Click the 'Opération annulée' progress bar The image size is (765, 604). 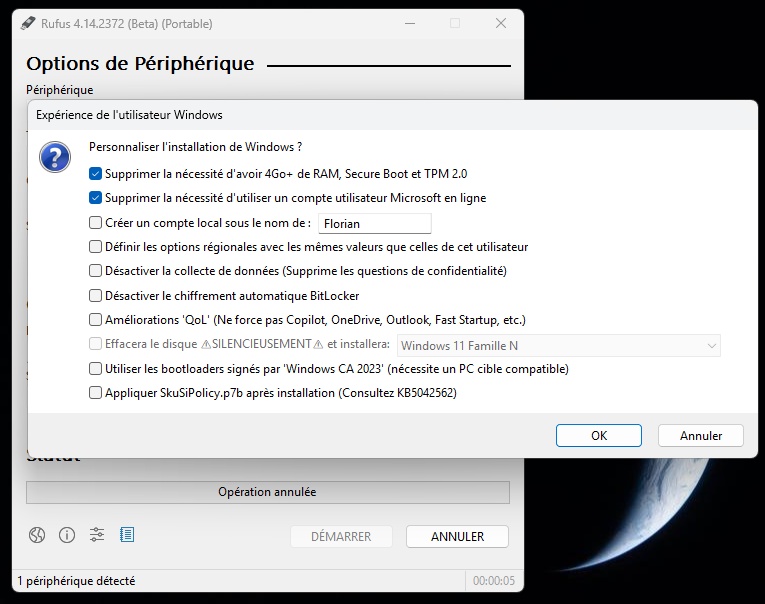(x=267, y=492)
